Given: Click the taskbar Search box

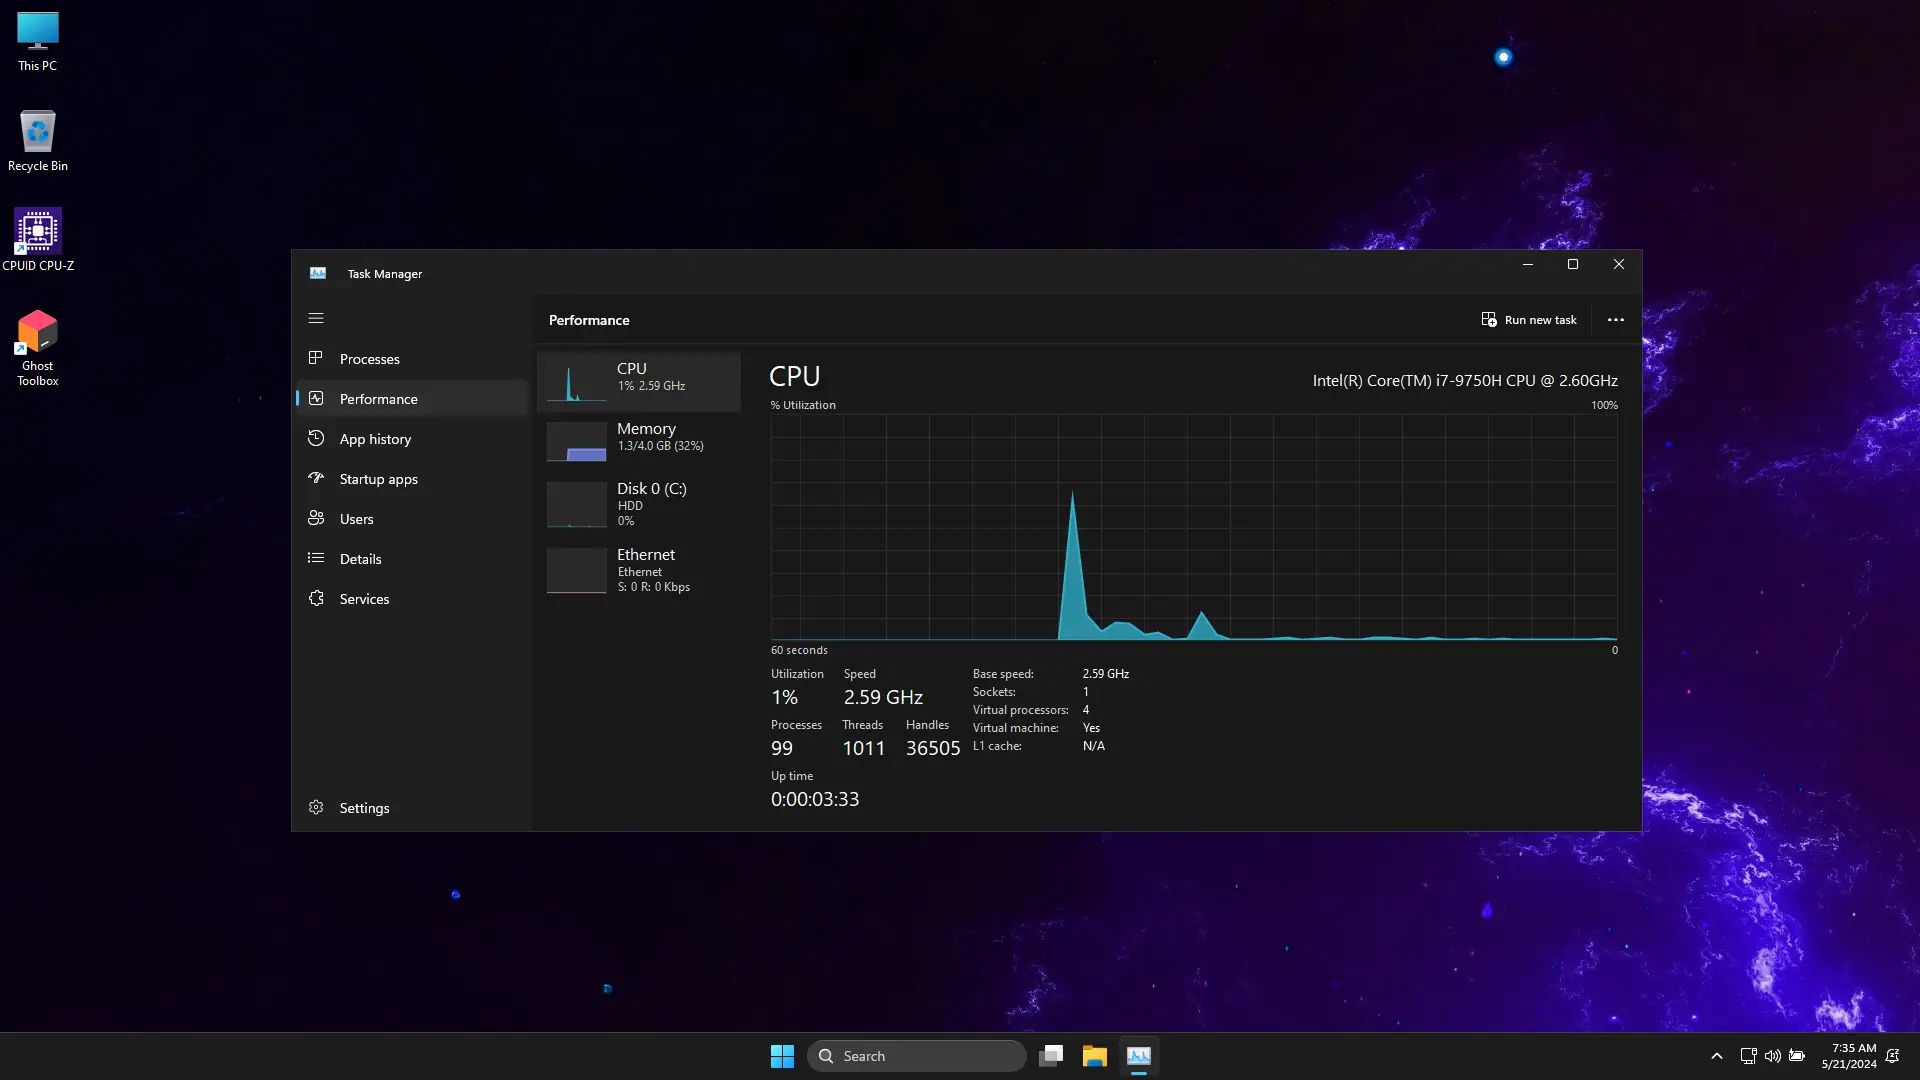Looking at the screenshot, I should tap(916, 1056).
